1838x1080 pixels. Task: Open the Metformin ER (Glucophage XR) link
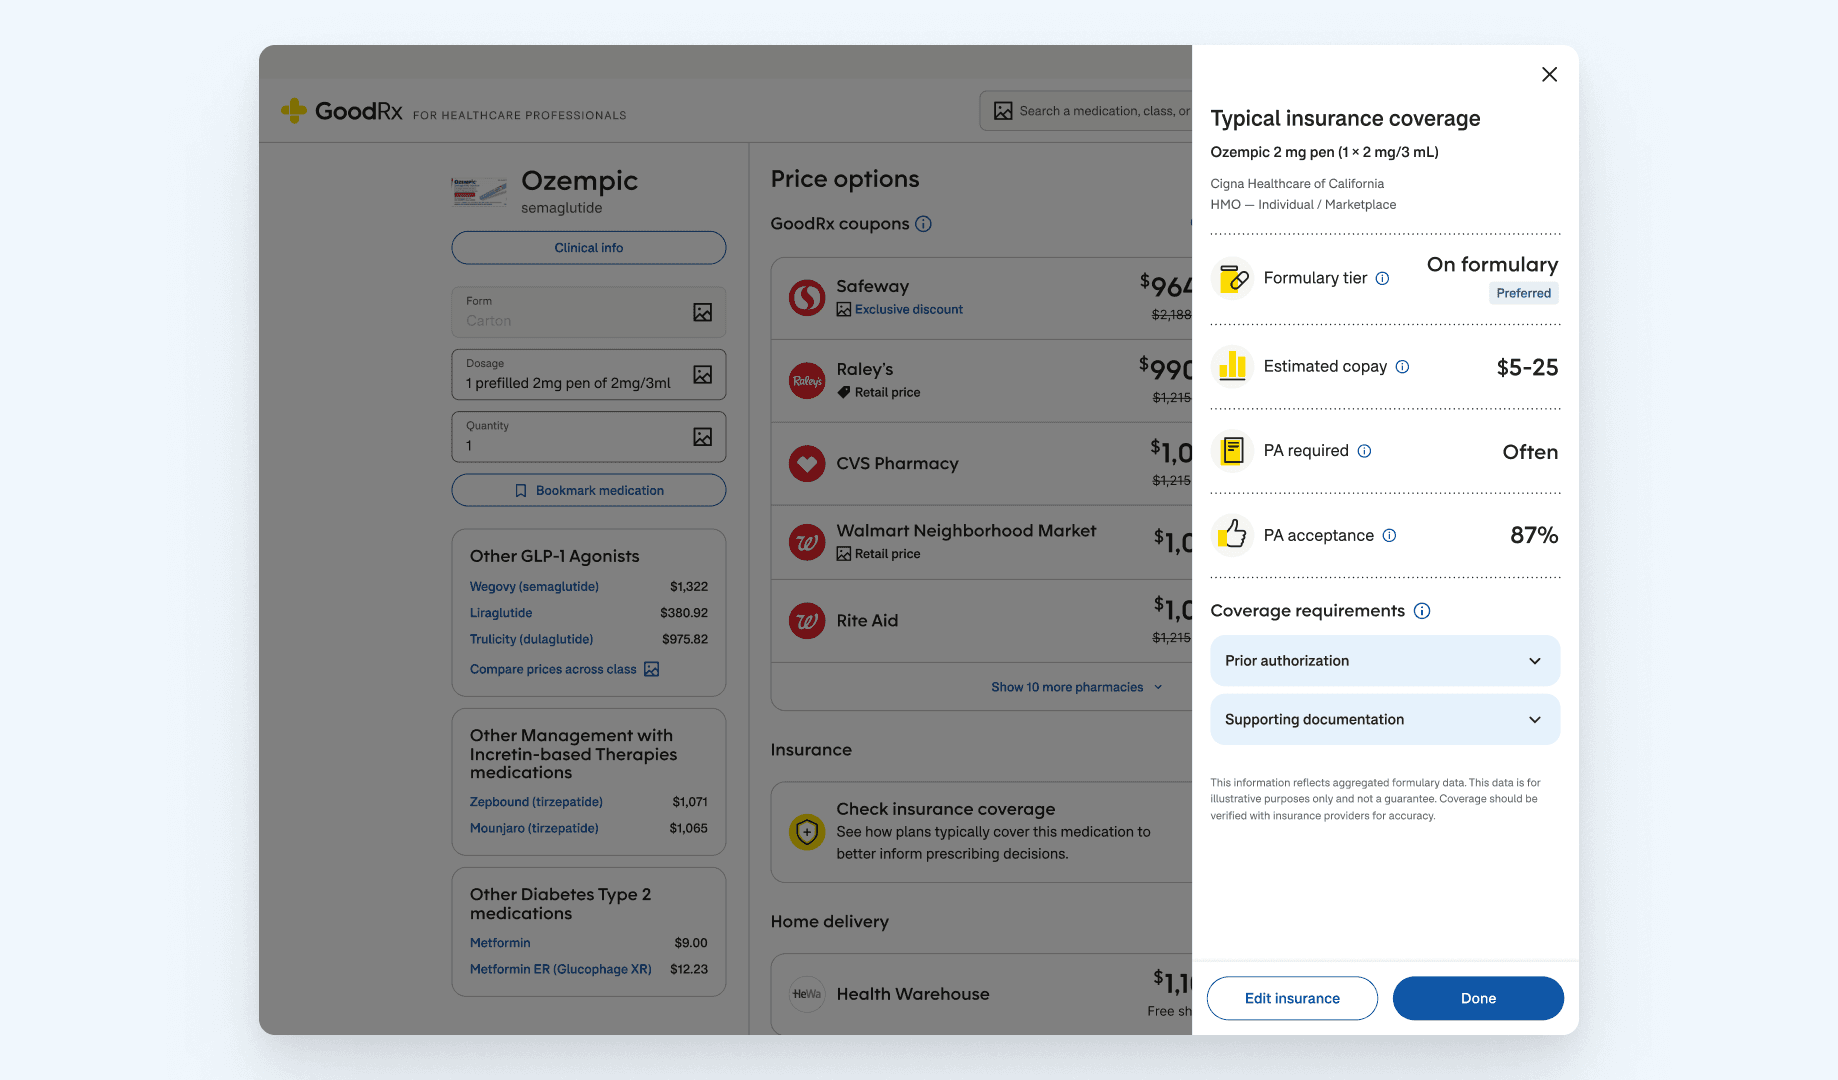pyautogui.click(x=560, y=969)
